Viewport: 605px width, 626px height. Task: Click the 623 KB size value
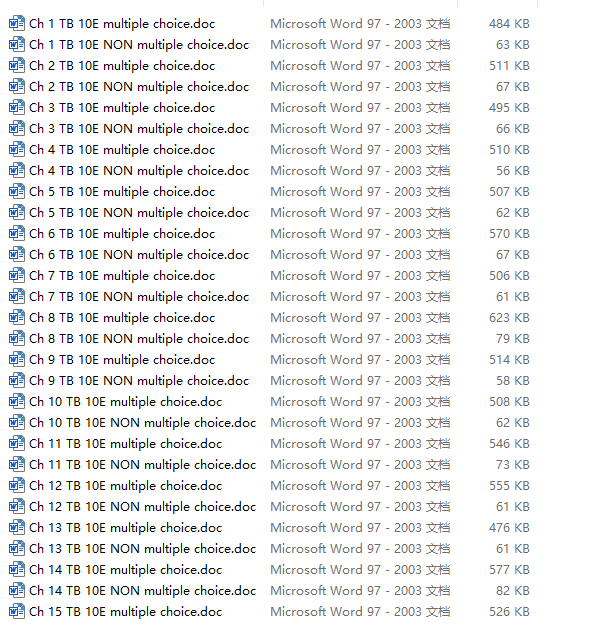click(x=509, y=317)
